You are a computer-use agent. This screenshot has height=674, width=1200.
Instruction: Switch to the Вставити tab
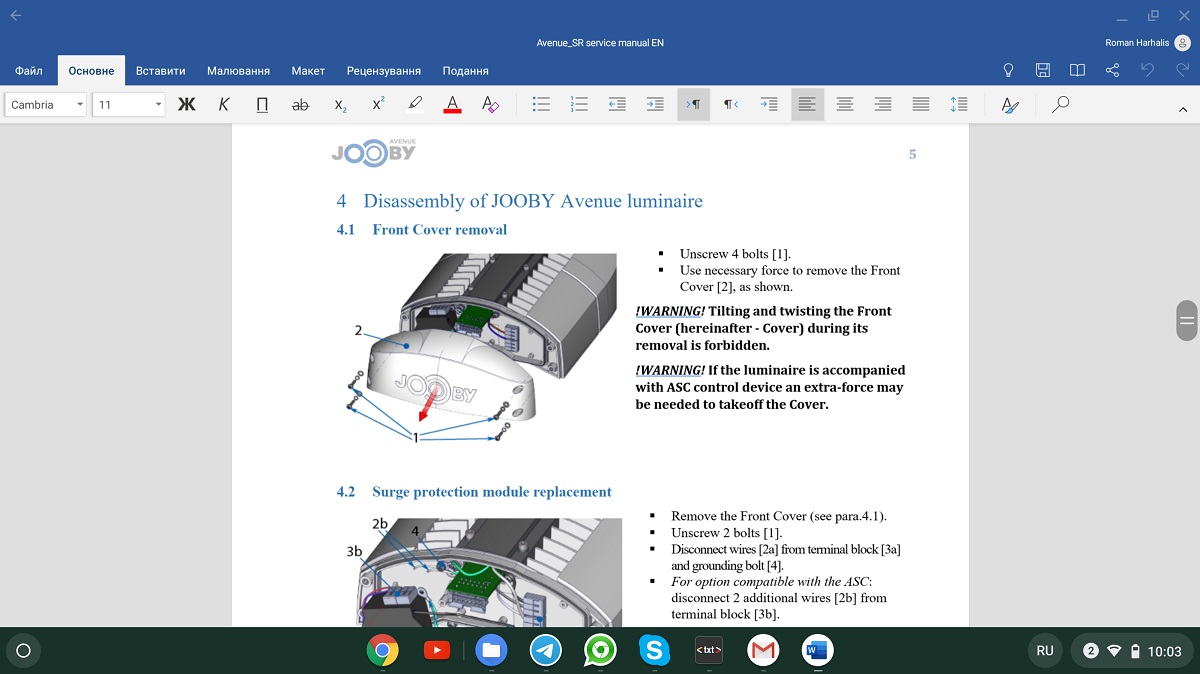tap(161, 71)
